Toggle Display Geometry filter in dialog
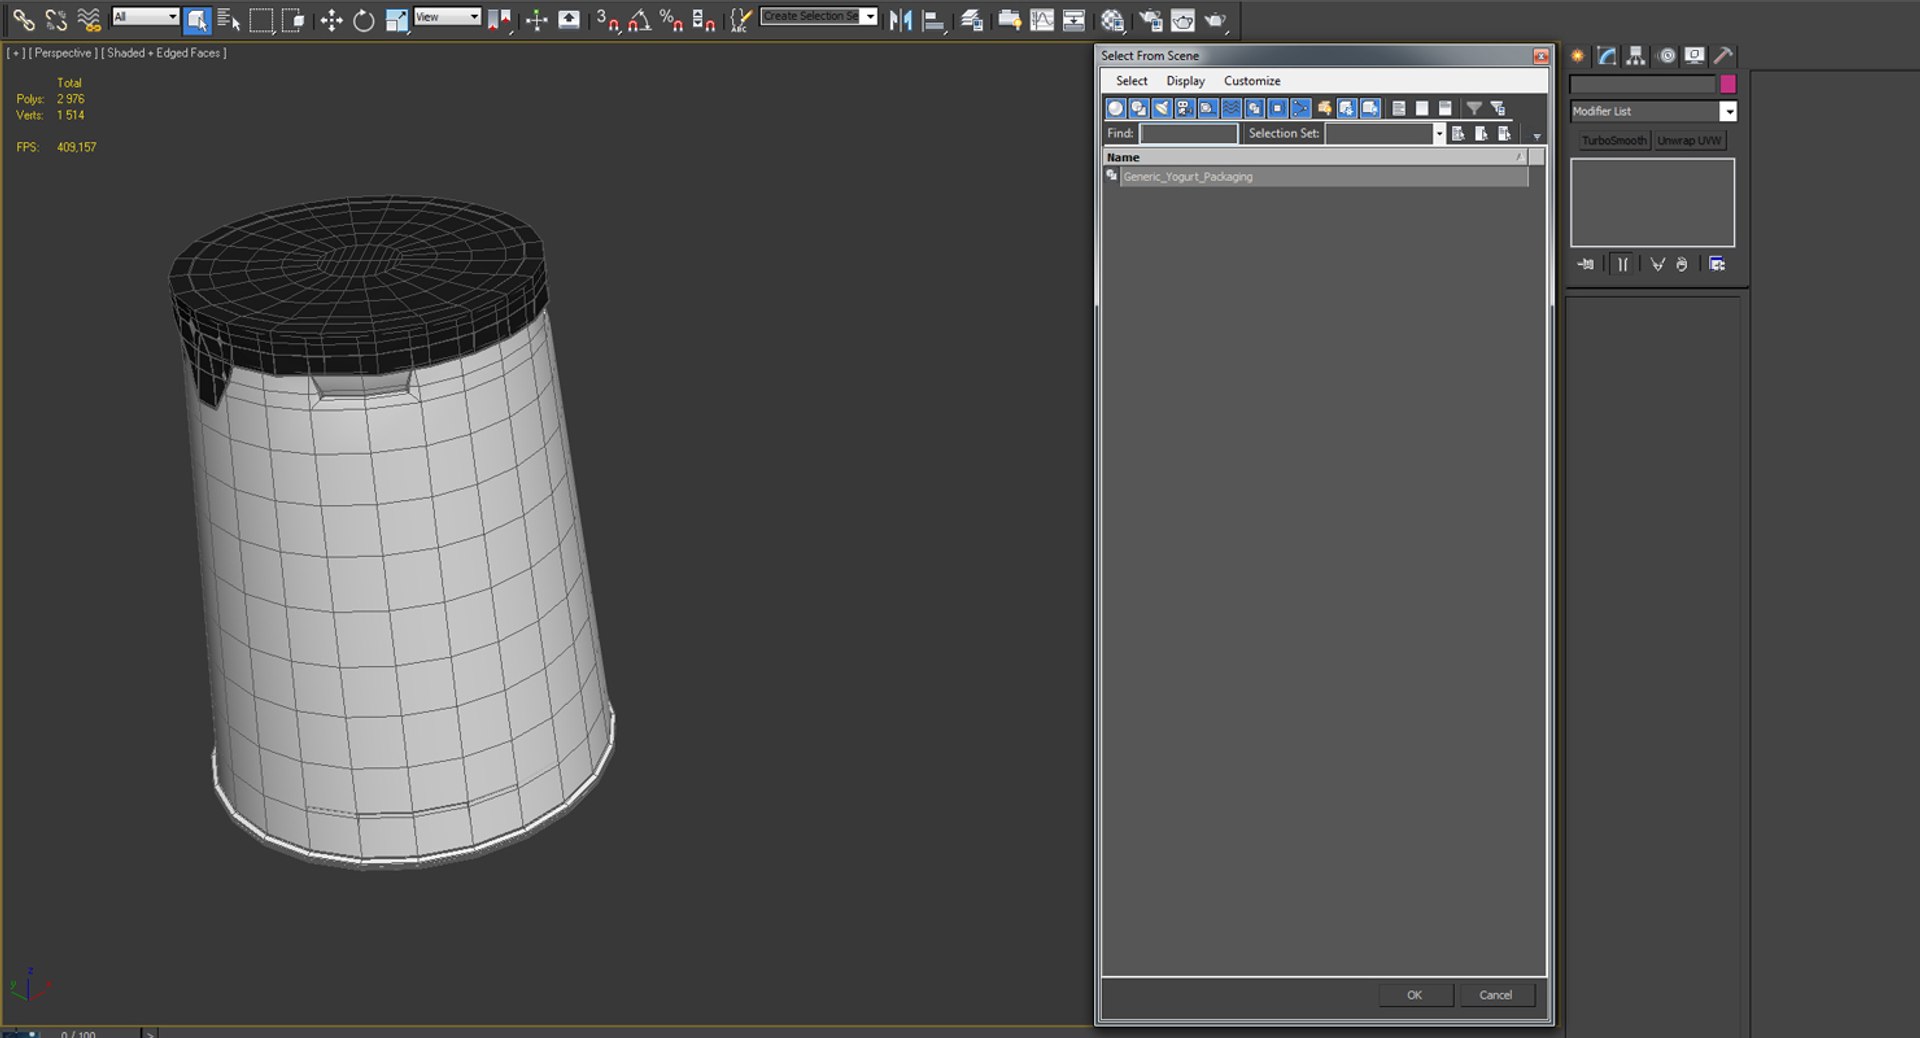The height and width of the screenshot is (1038, 1920). pyautogui.click(x=1115, y=108)
